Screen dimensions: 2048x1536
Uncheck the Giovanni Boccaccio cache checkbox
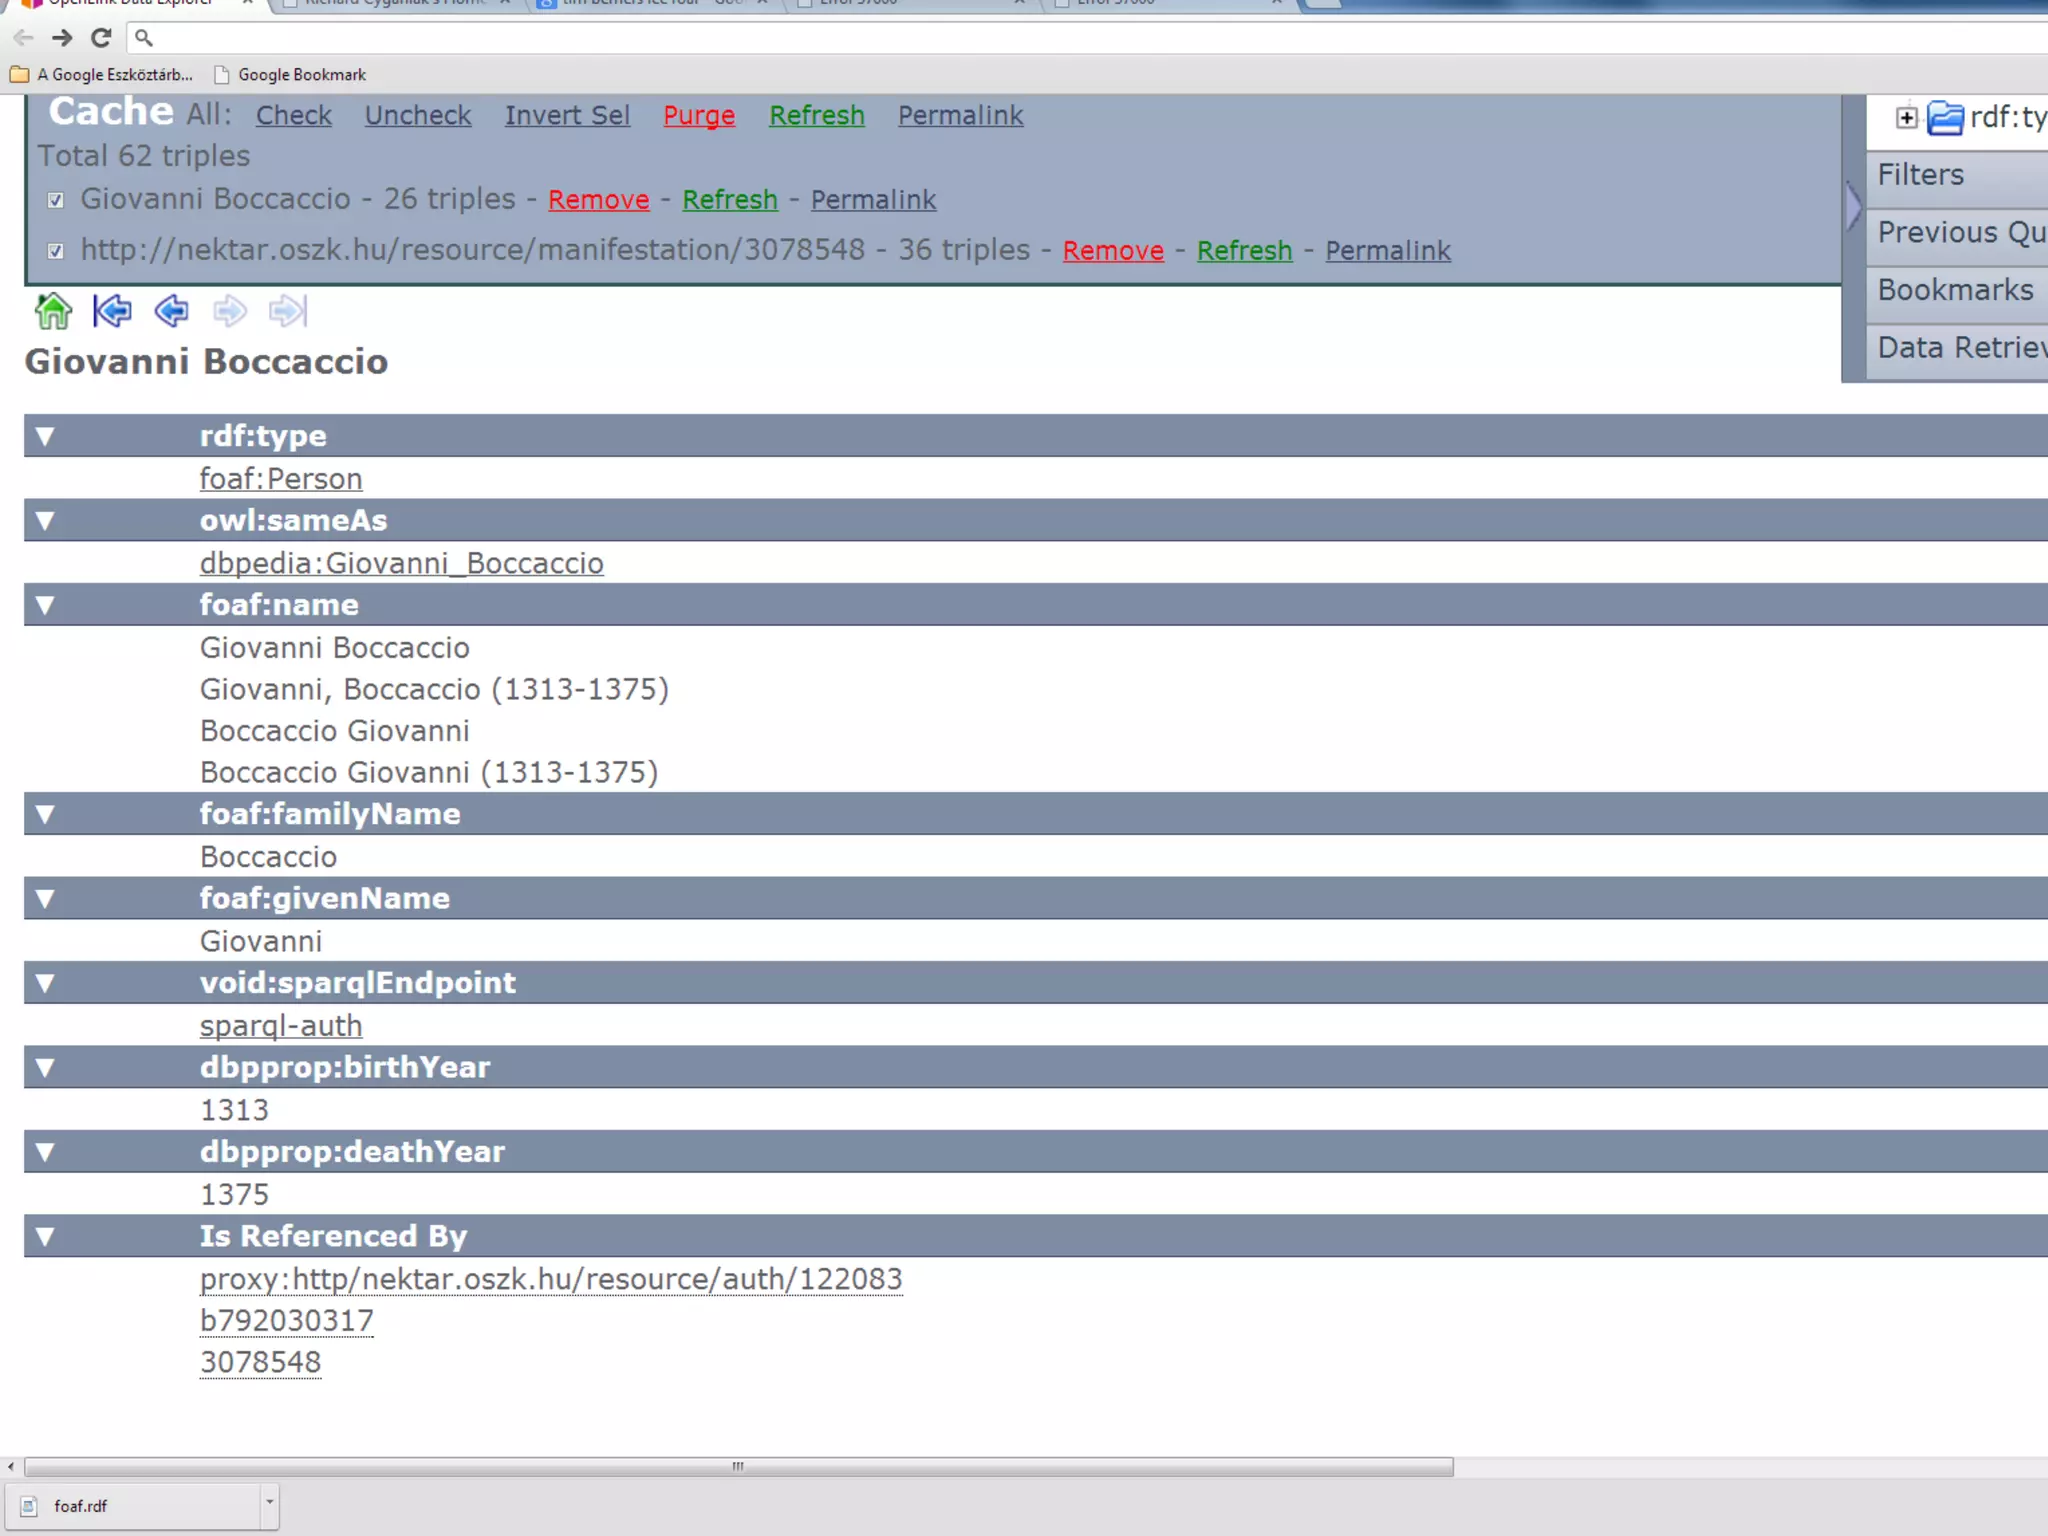pos(56,200)
